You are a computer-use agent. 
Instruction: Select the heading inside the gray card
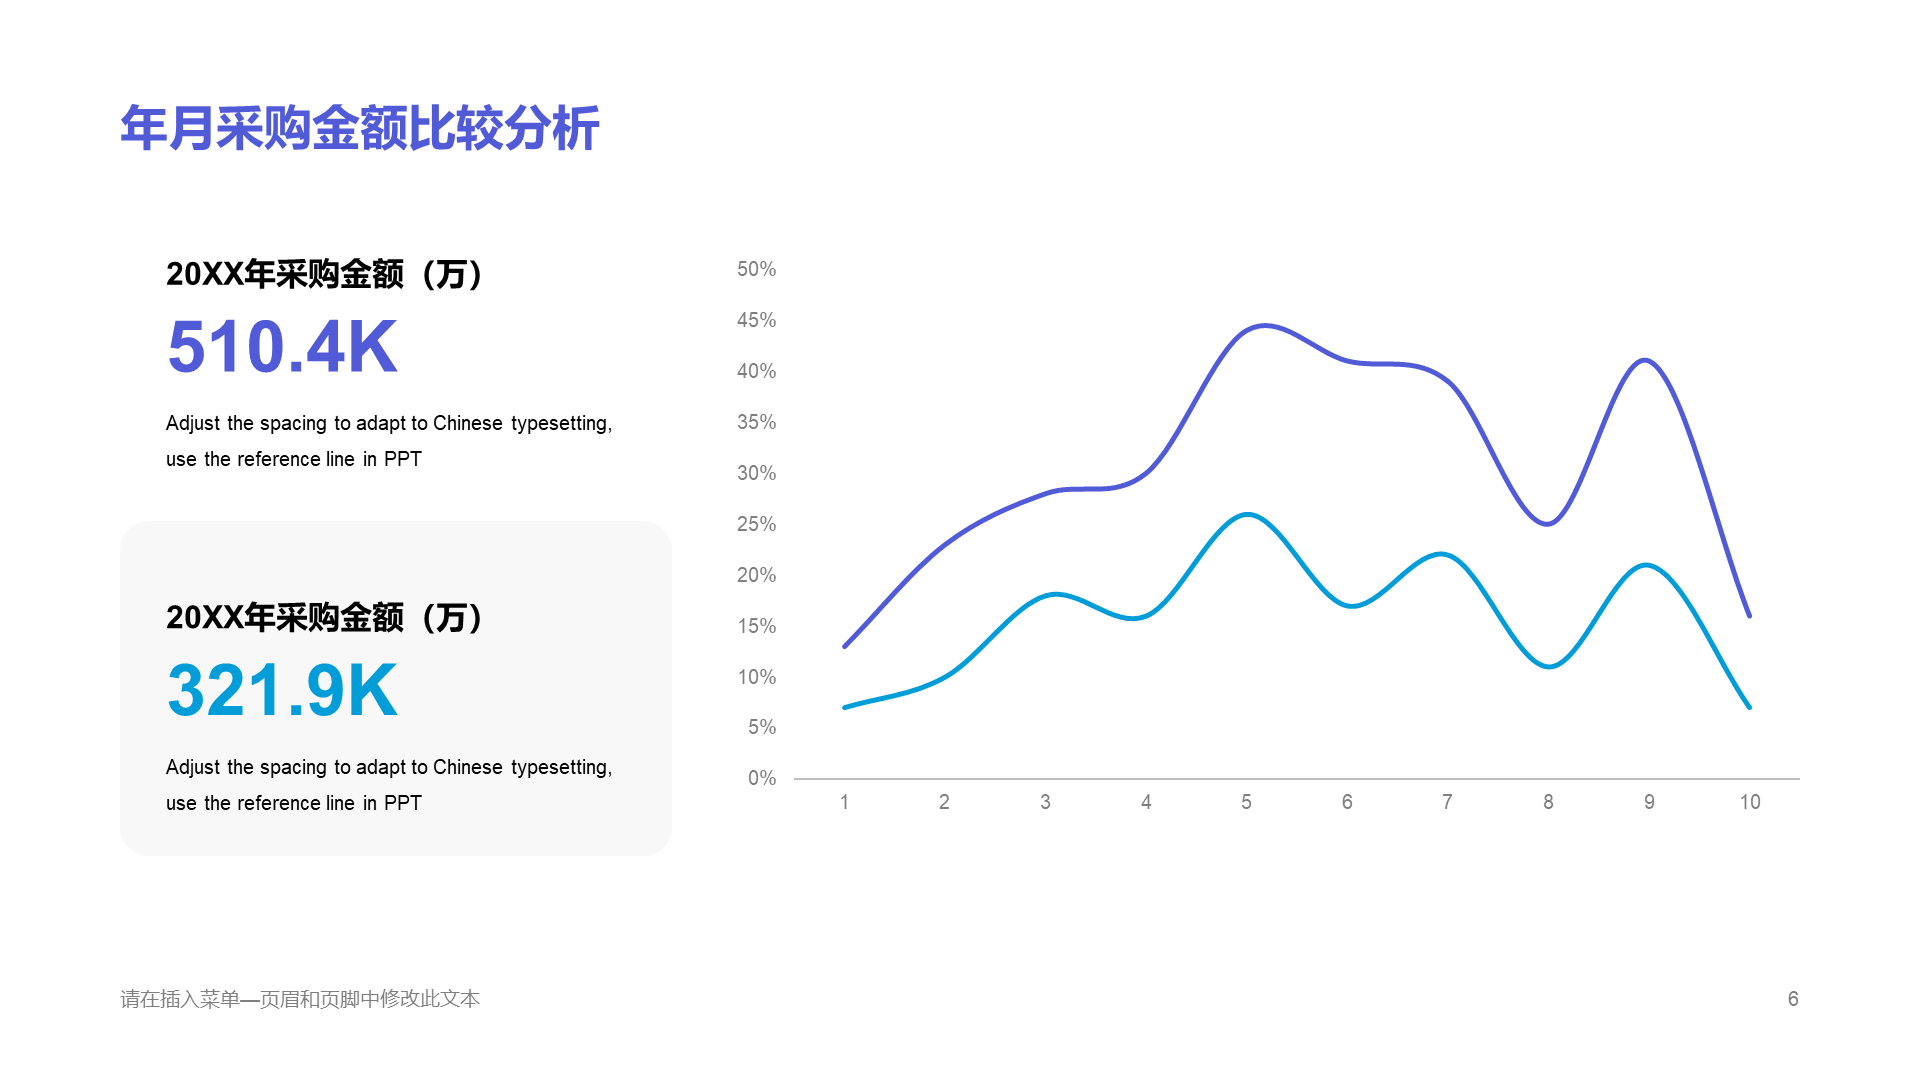coord(326,617)
